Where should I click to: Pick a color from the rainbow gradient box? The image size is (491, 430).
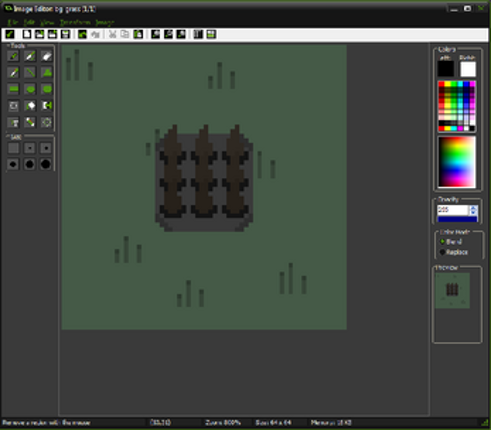click(457, 162)
